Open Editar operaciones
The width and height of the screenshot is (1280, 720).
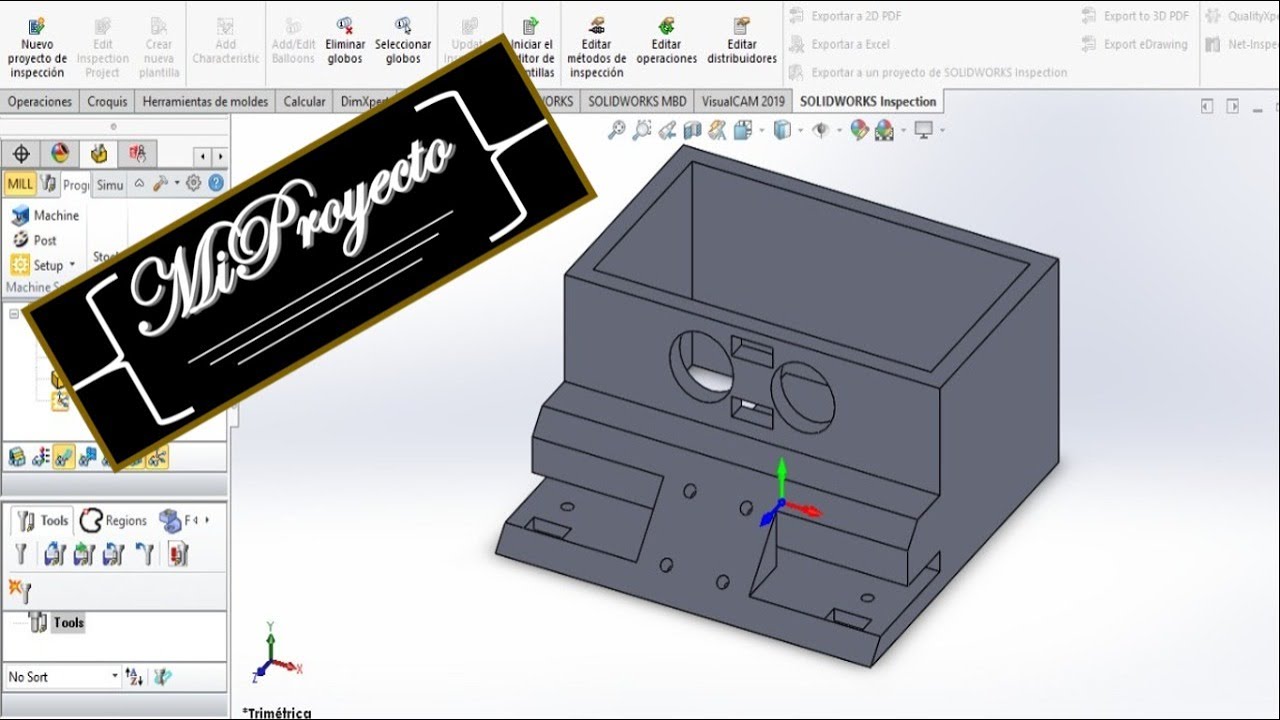pyautogui.click(x=666, y=40)
